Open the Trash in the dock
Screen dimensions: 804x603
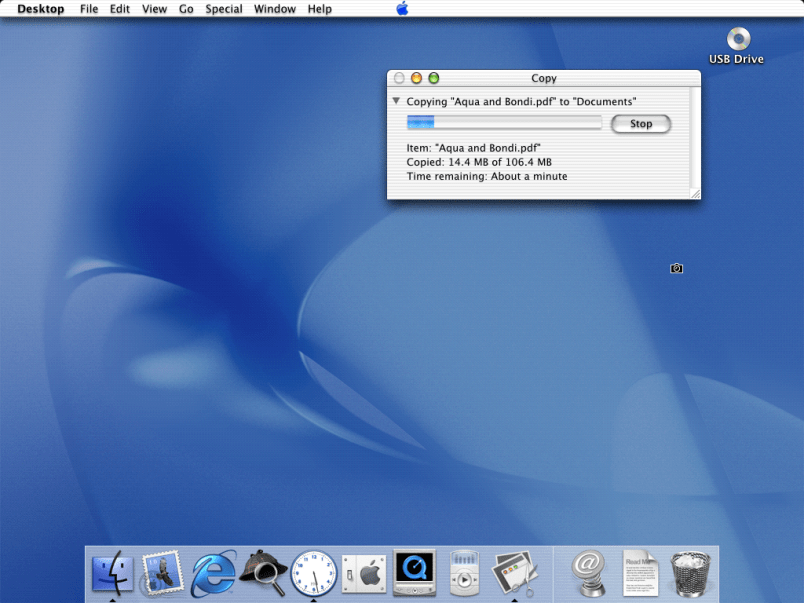(690, 574)
